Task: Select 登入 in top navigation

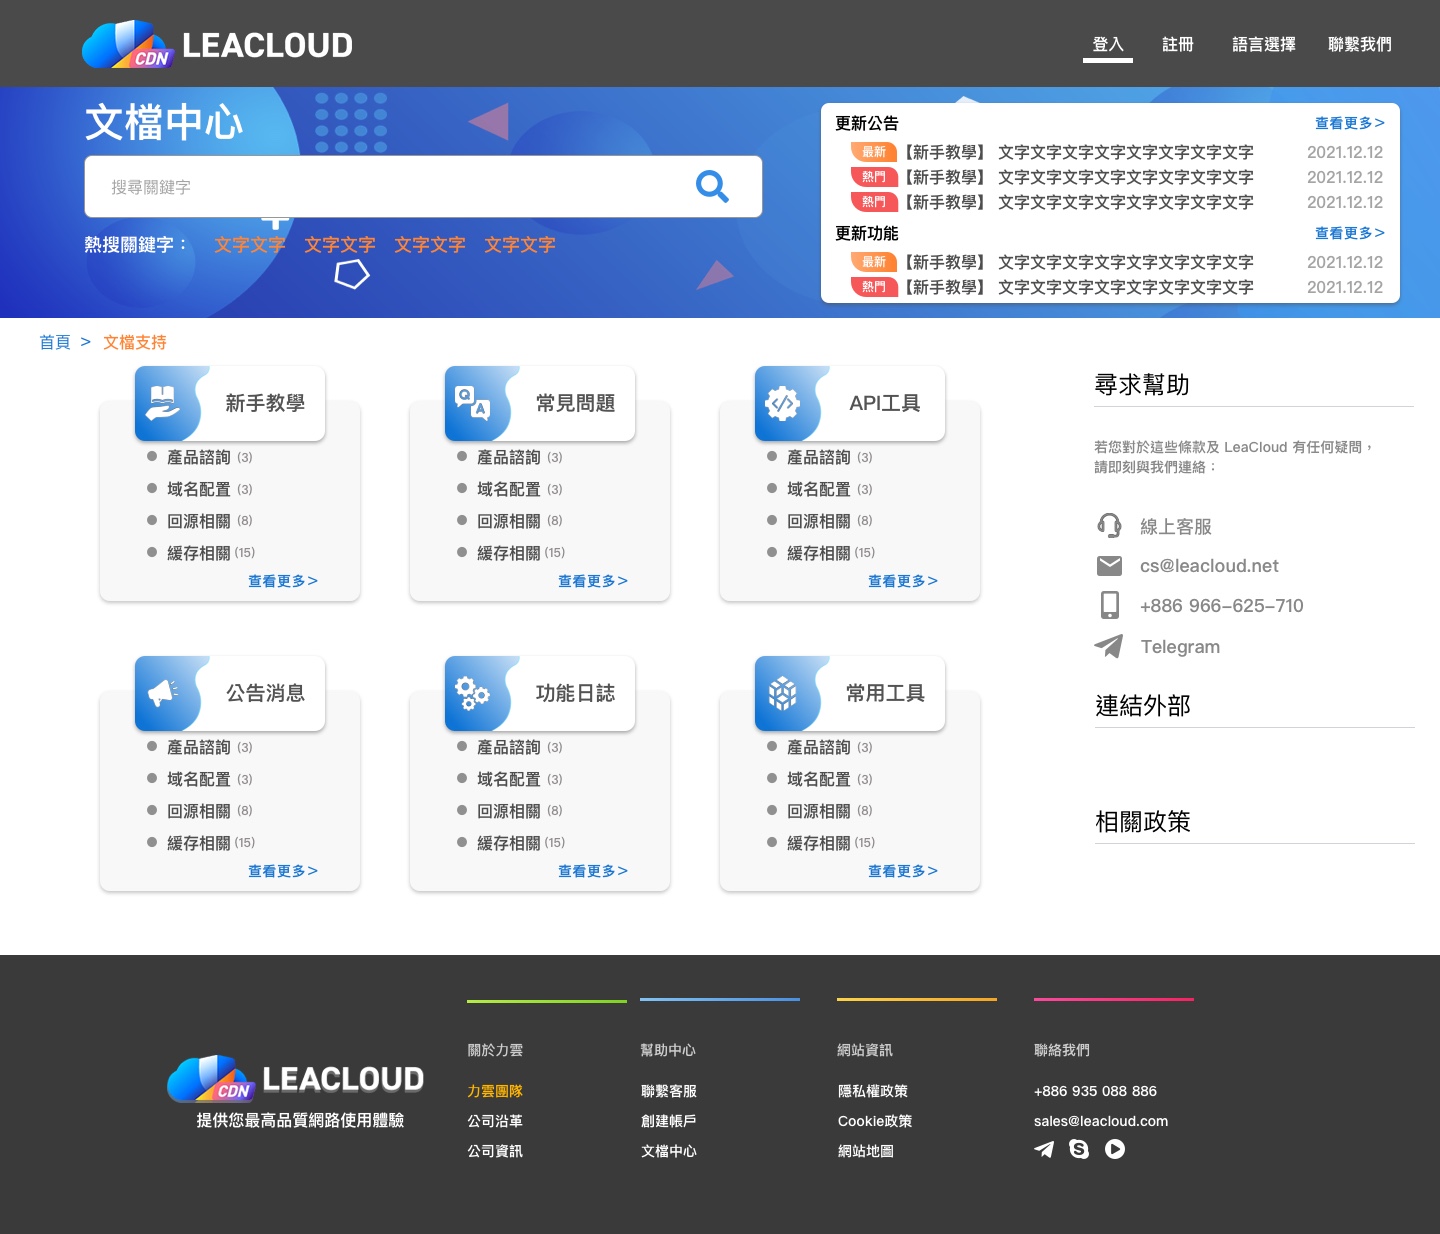Action: [x=1108, y=44]
